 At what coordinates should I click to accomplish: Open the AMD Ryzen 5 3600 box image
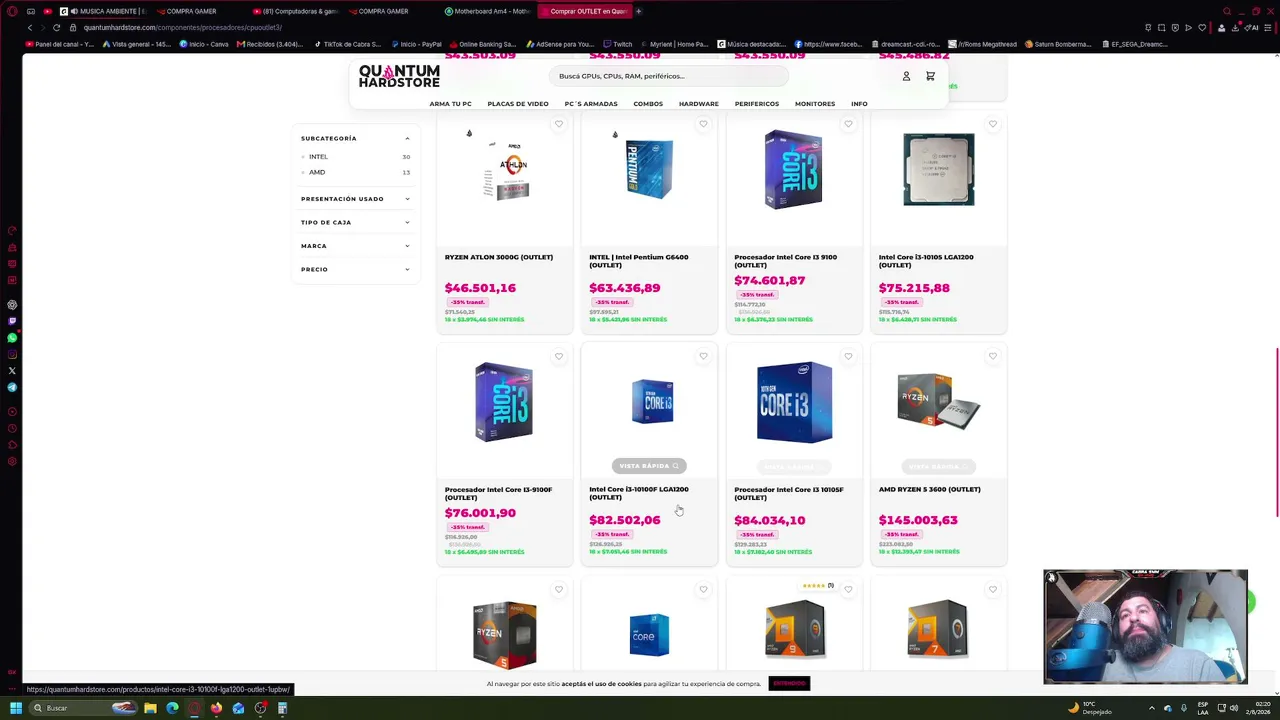pyautogui.click(x=938, y=401)
